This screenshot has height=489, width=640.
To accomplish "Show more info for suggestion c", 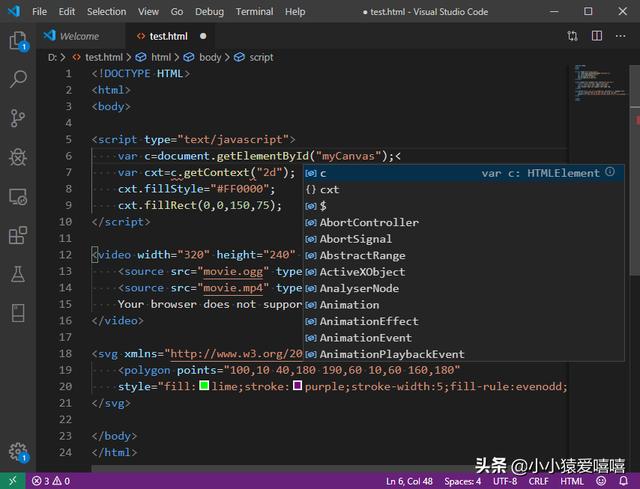I will [x=610, y=172].
